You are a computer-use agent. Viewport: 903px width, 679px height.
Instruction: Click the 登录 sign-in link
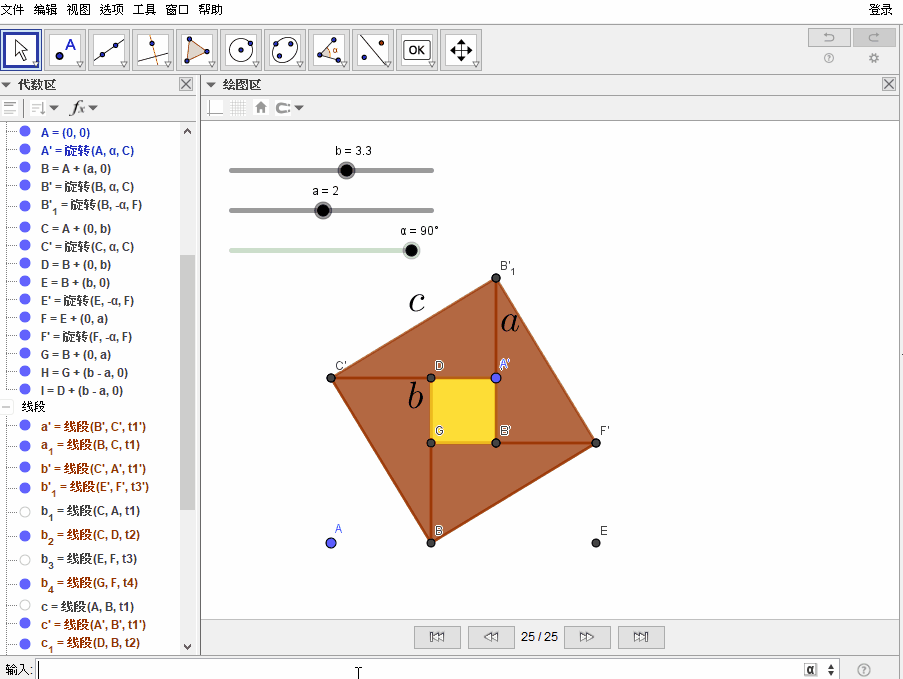click(x=880, y=9)
